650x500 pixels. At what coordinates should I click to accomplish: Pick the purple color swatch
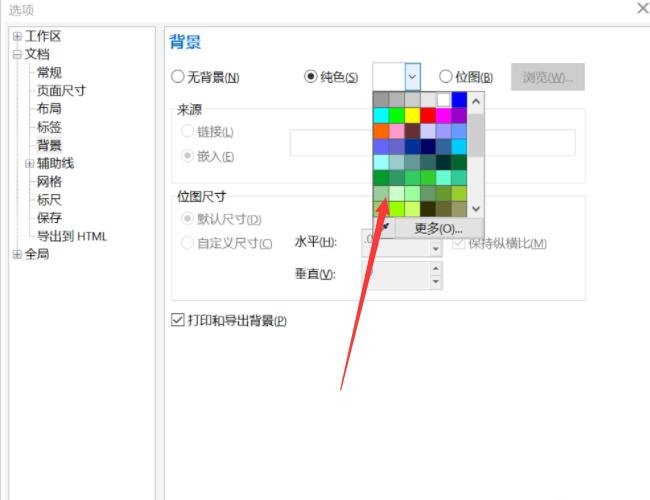click(459, 115)
